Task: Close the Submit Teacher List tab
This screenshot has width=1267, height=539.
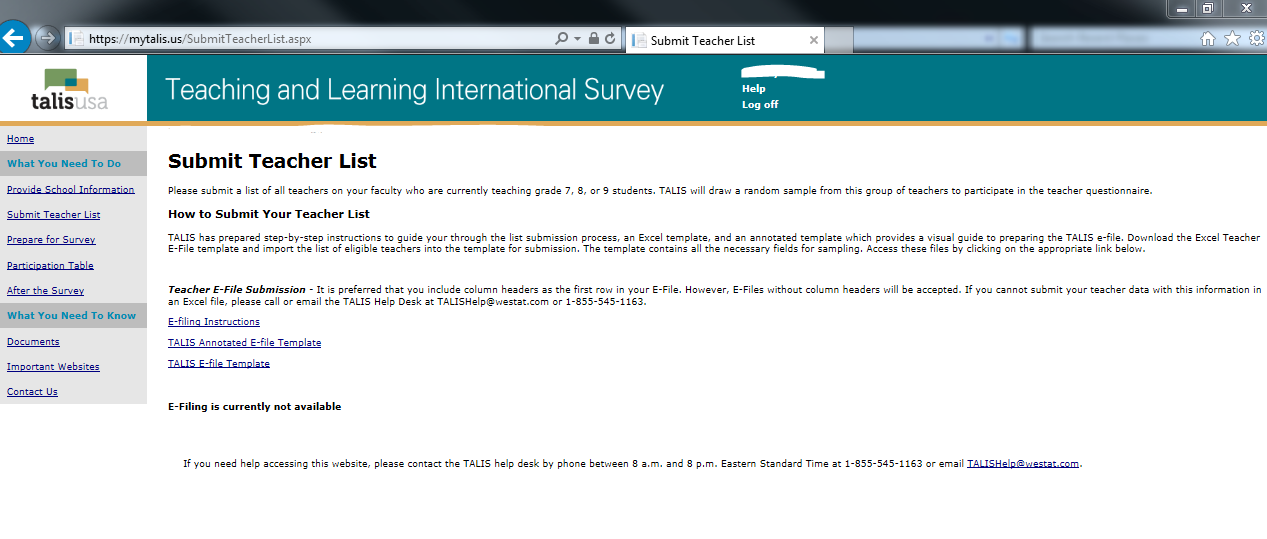Action: (x=814, y=41)
